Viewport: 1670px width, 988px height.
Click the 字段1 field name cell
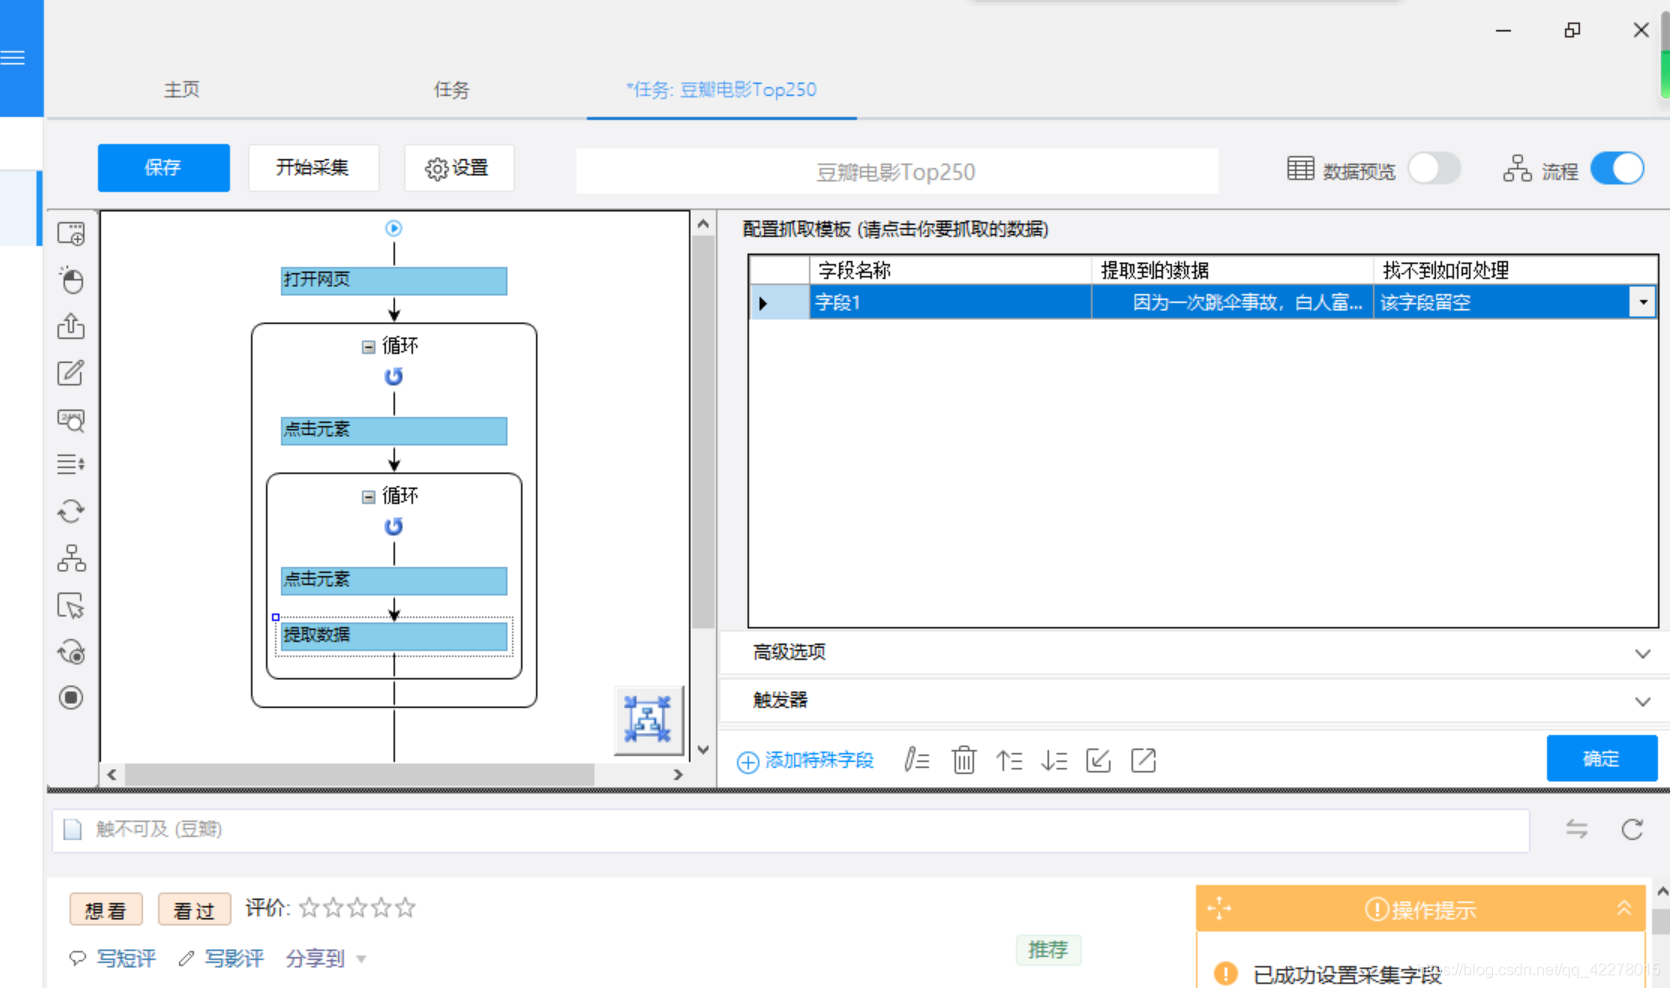click(950, 302)
